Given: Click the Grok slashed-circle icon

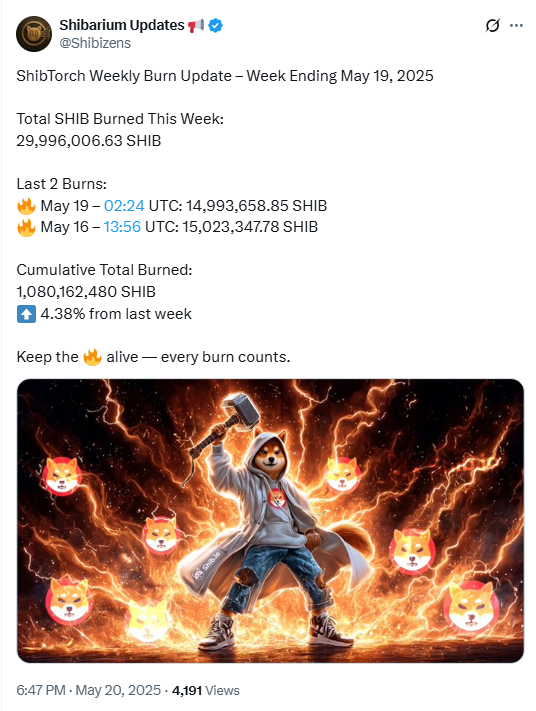Looking at the screenshot, I should (x=492, y=25).
